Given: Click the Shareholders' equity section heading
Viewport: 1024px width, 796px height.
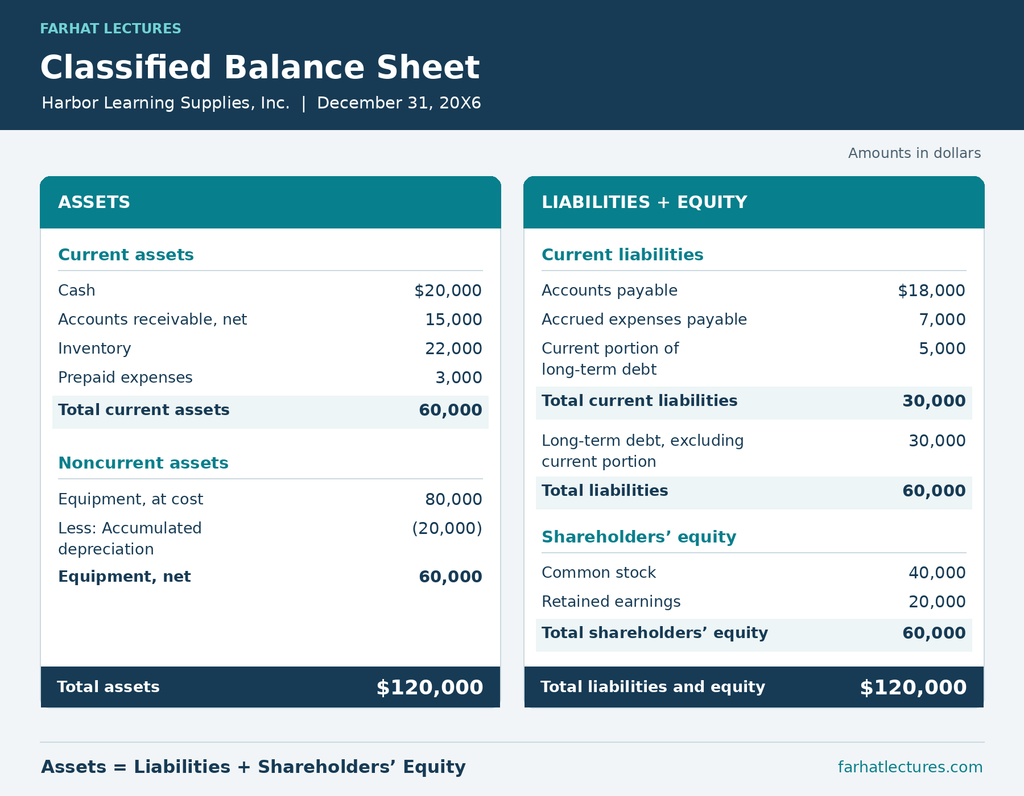Looking at the screenshot, I should [639, 537].
